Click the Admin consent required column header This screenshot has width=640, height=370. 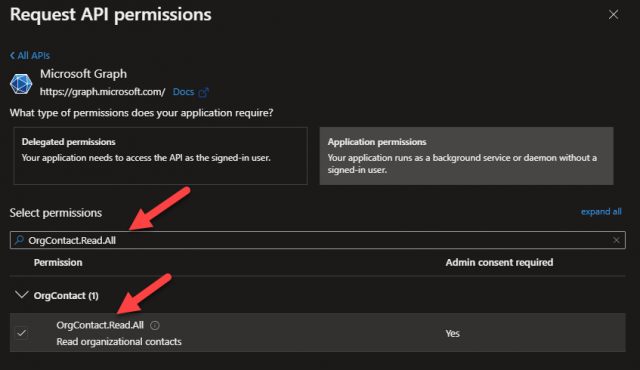[x=499, y=262]
